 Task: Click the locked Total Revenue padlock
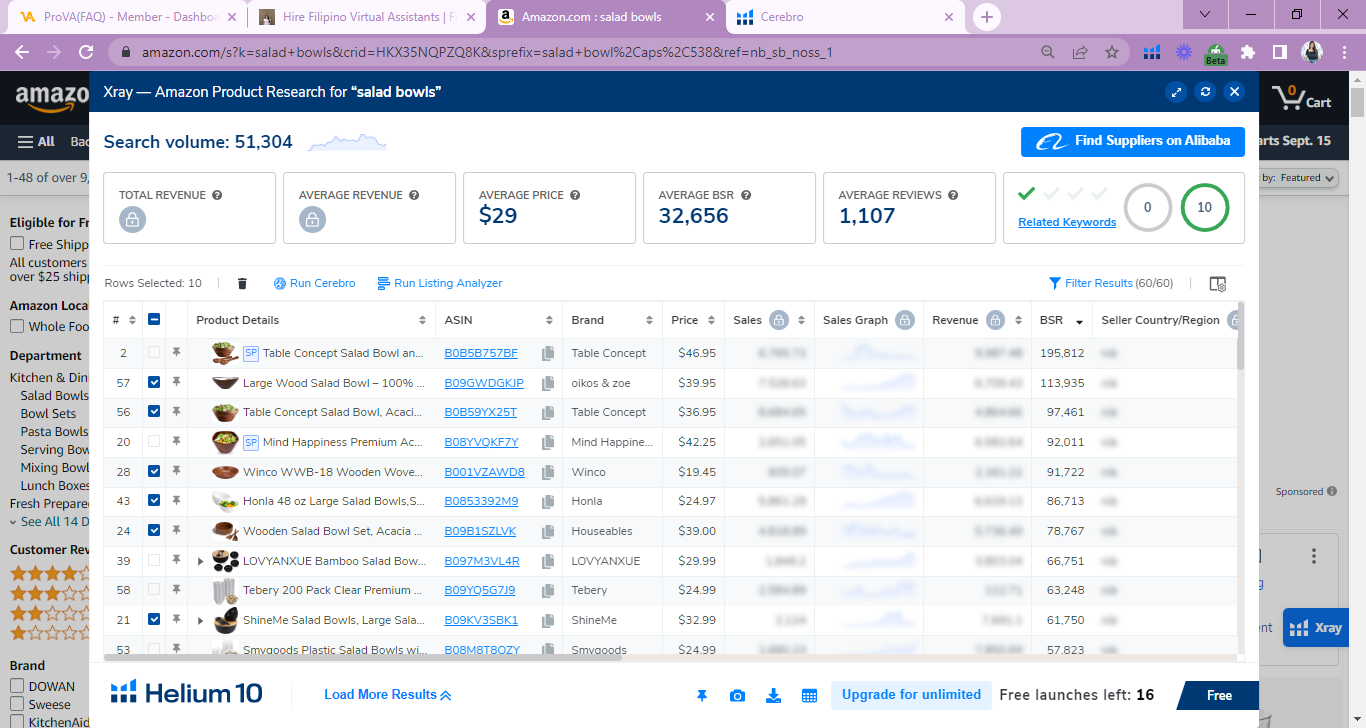point(132,220)
